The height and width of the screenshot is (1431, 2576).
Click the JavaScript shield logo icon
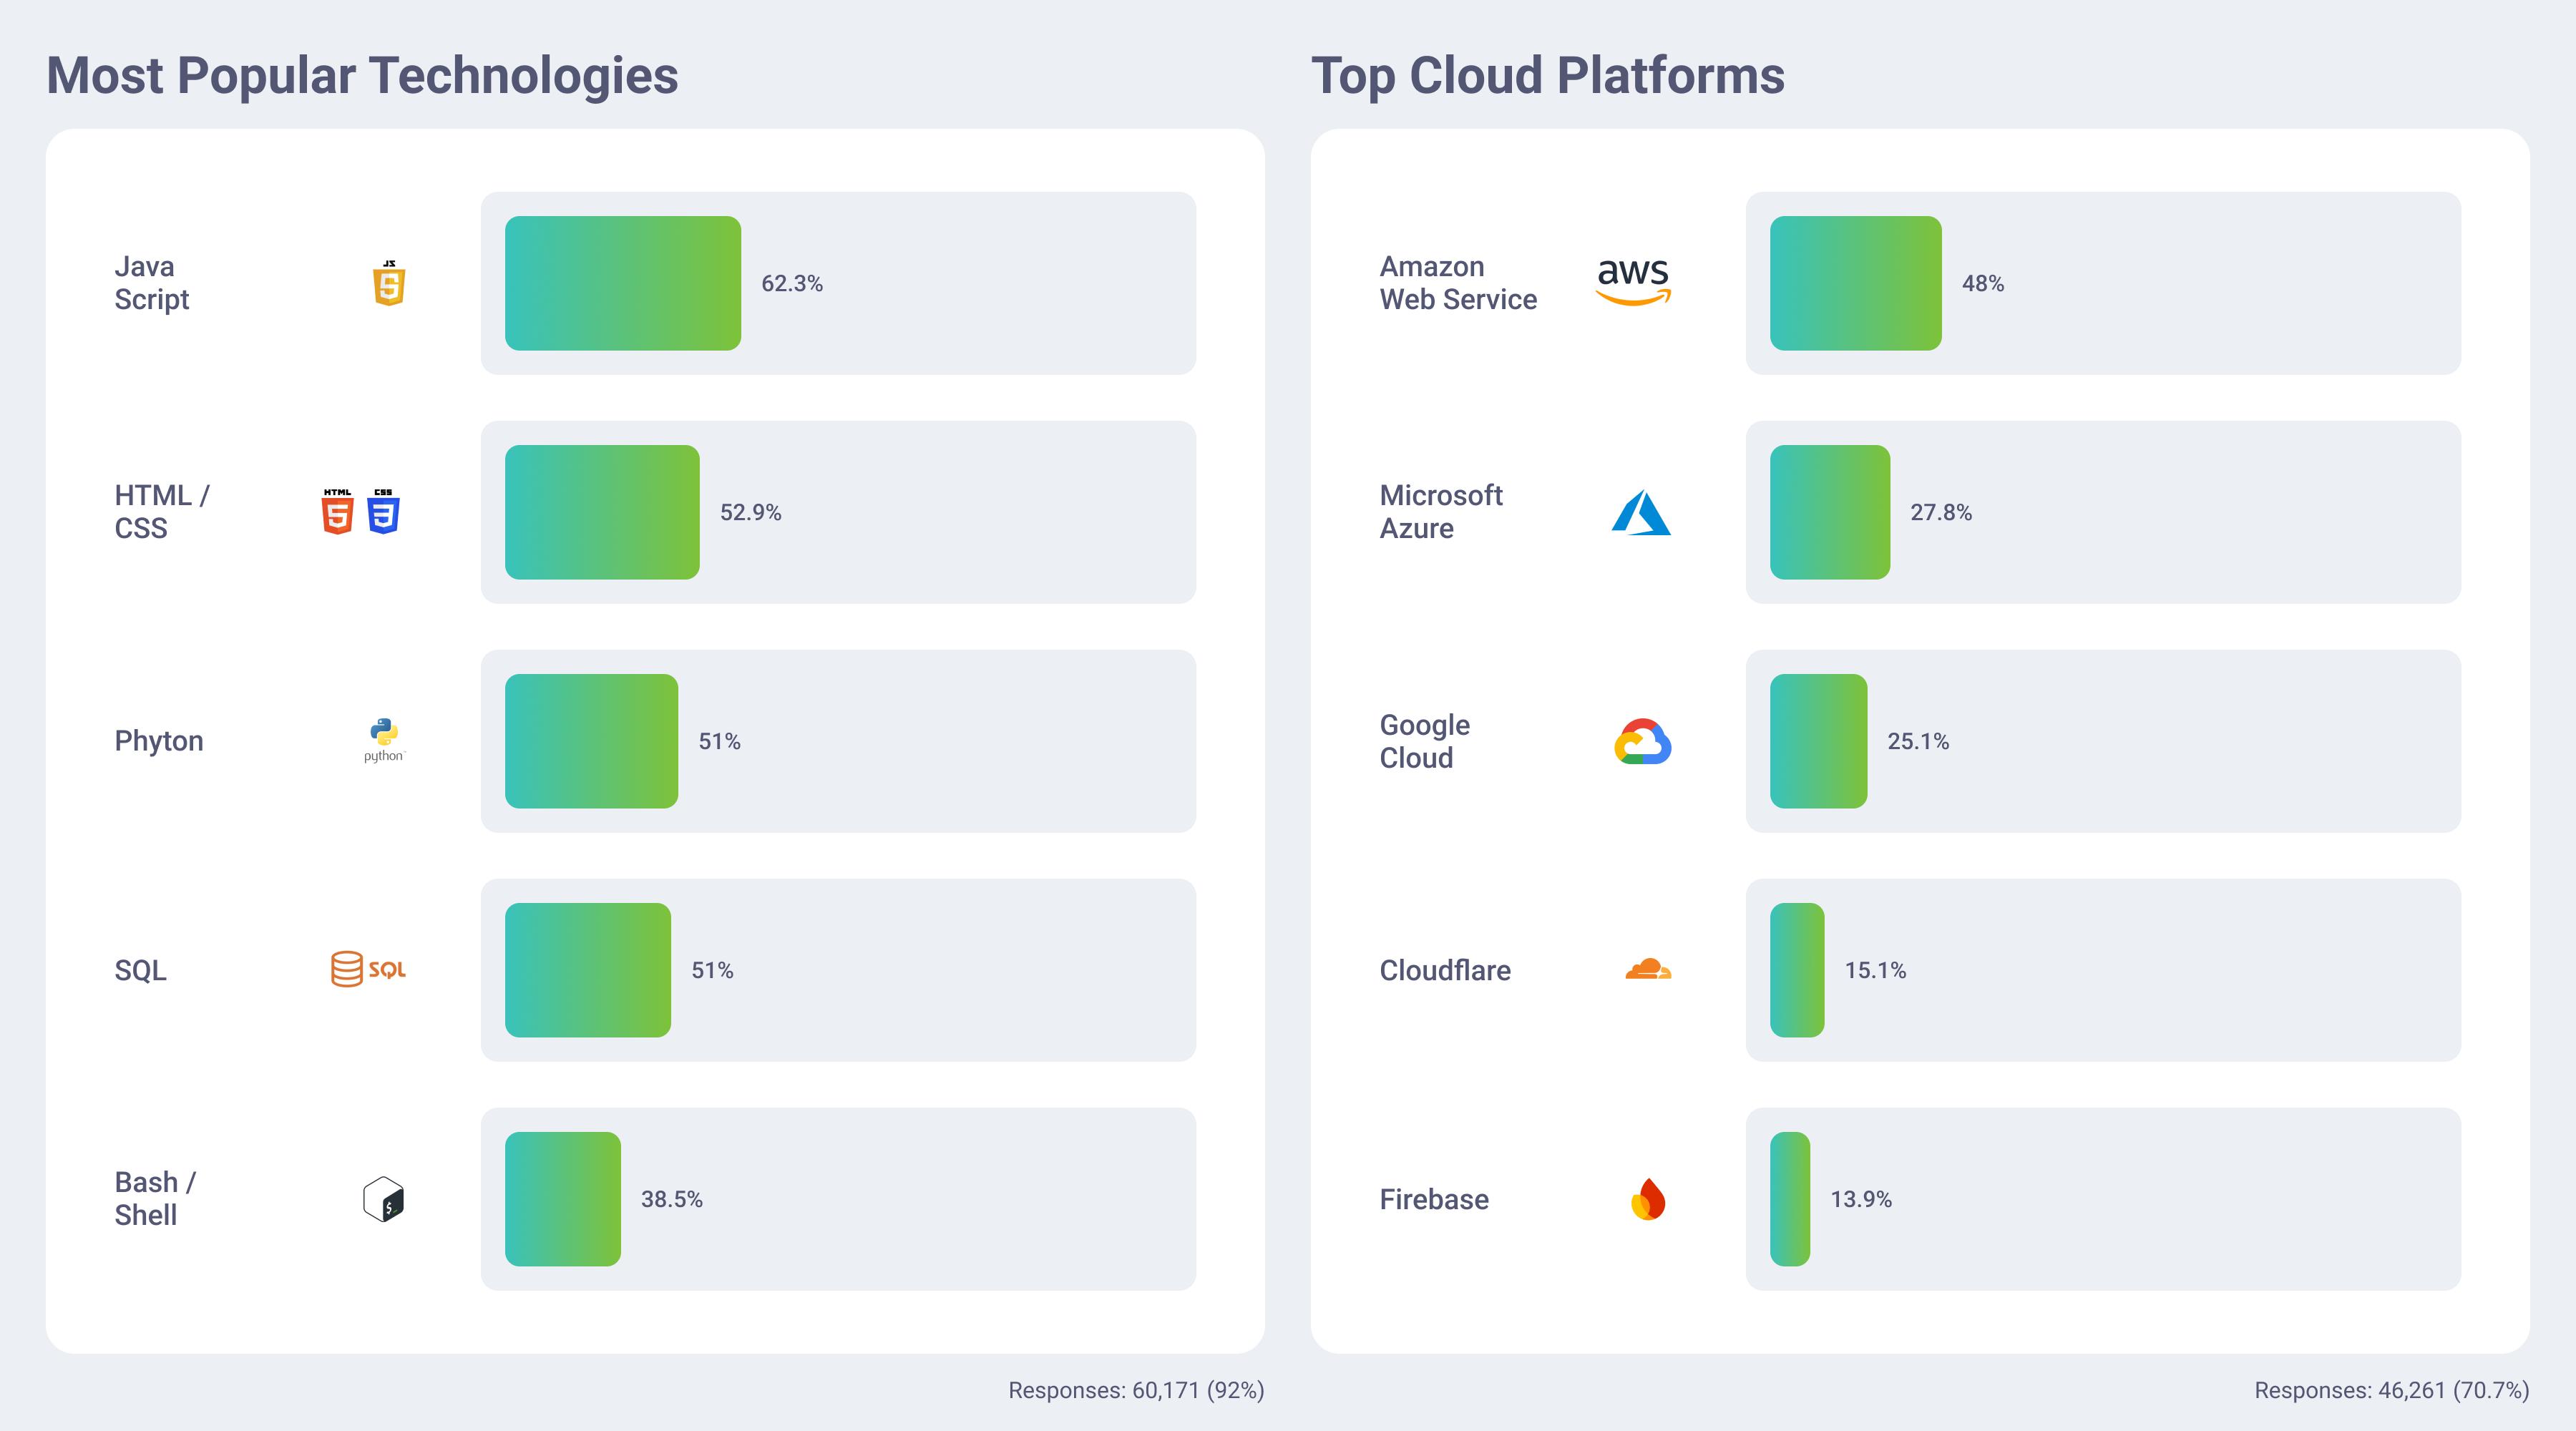(389, 283)
